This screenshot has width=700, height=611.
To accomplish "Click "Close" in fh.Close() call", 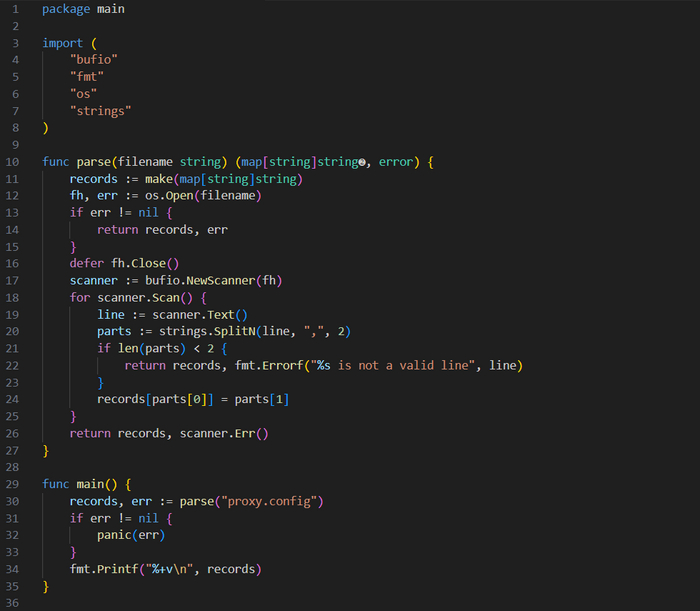I will coord(149,264).
